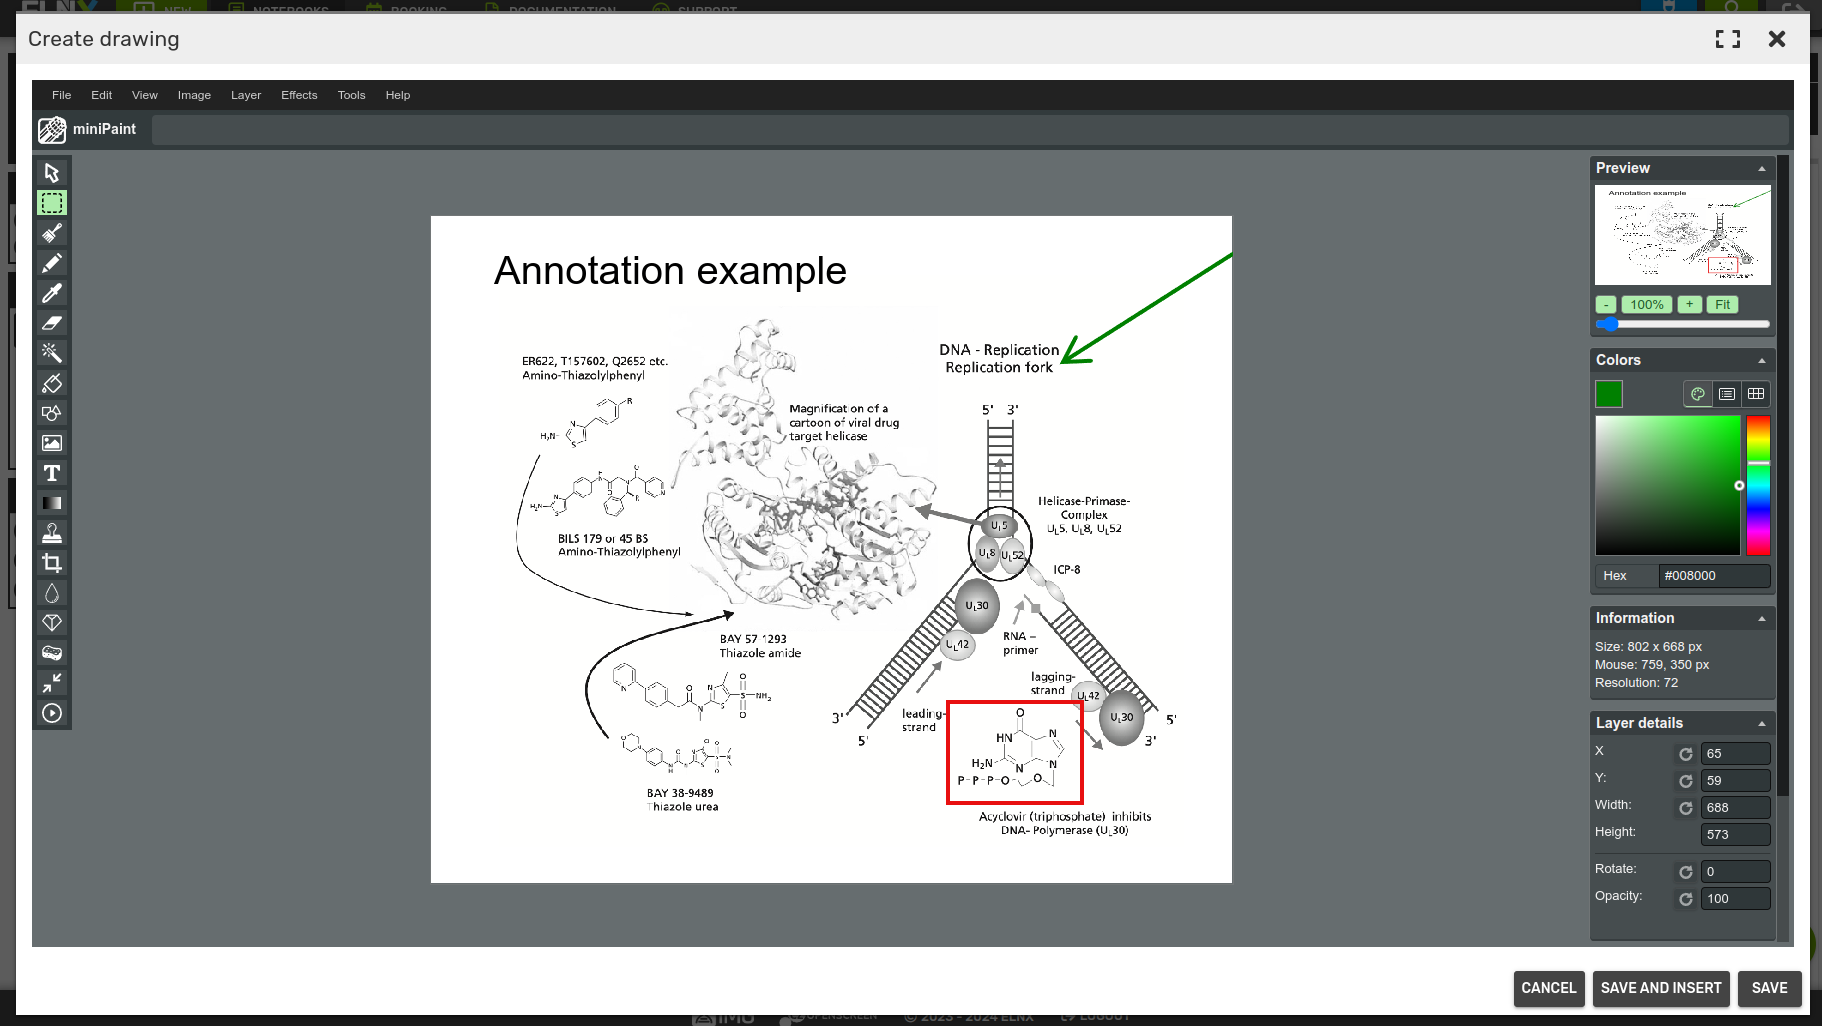Image resolution: width=1822 pixels, height=1026 pixels.
Task: Switch colors panel to list view mode
Action: point(1726,394)
